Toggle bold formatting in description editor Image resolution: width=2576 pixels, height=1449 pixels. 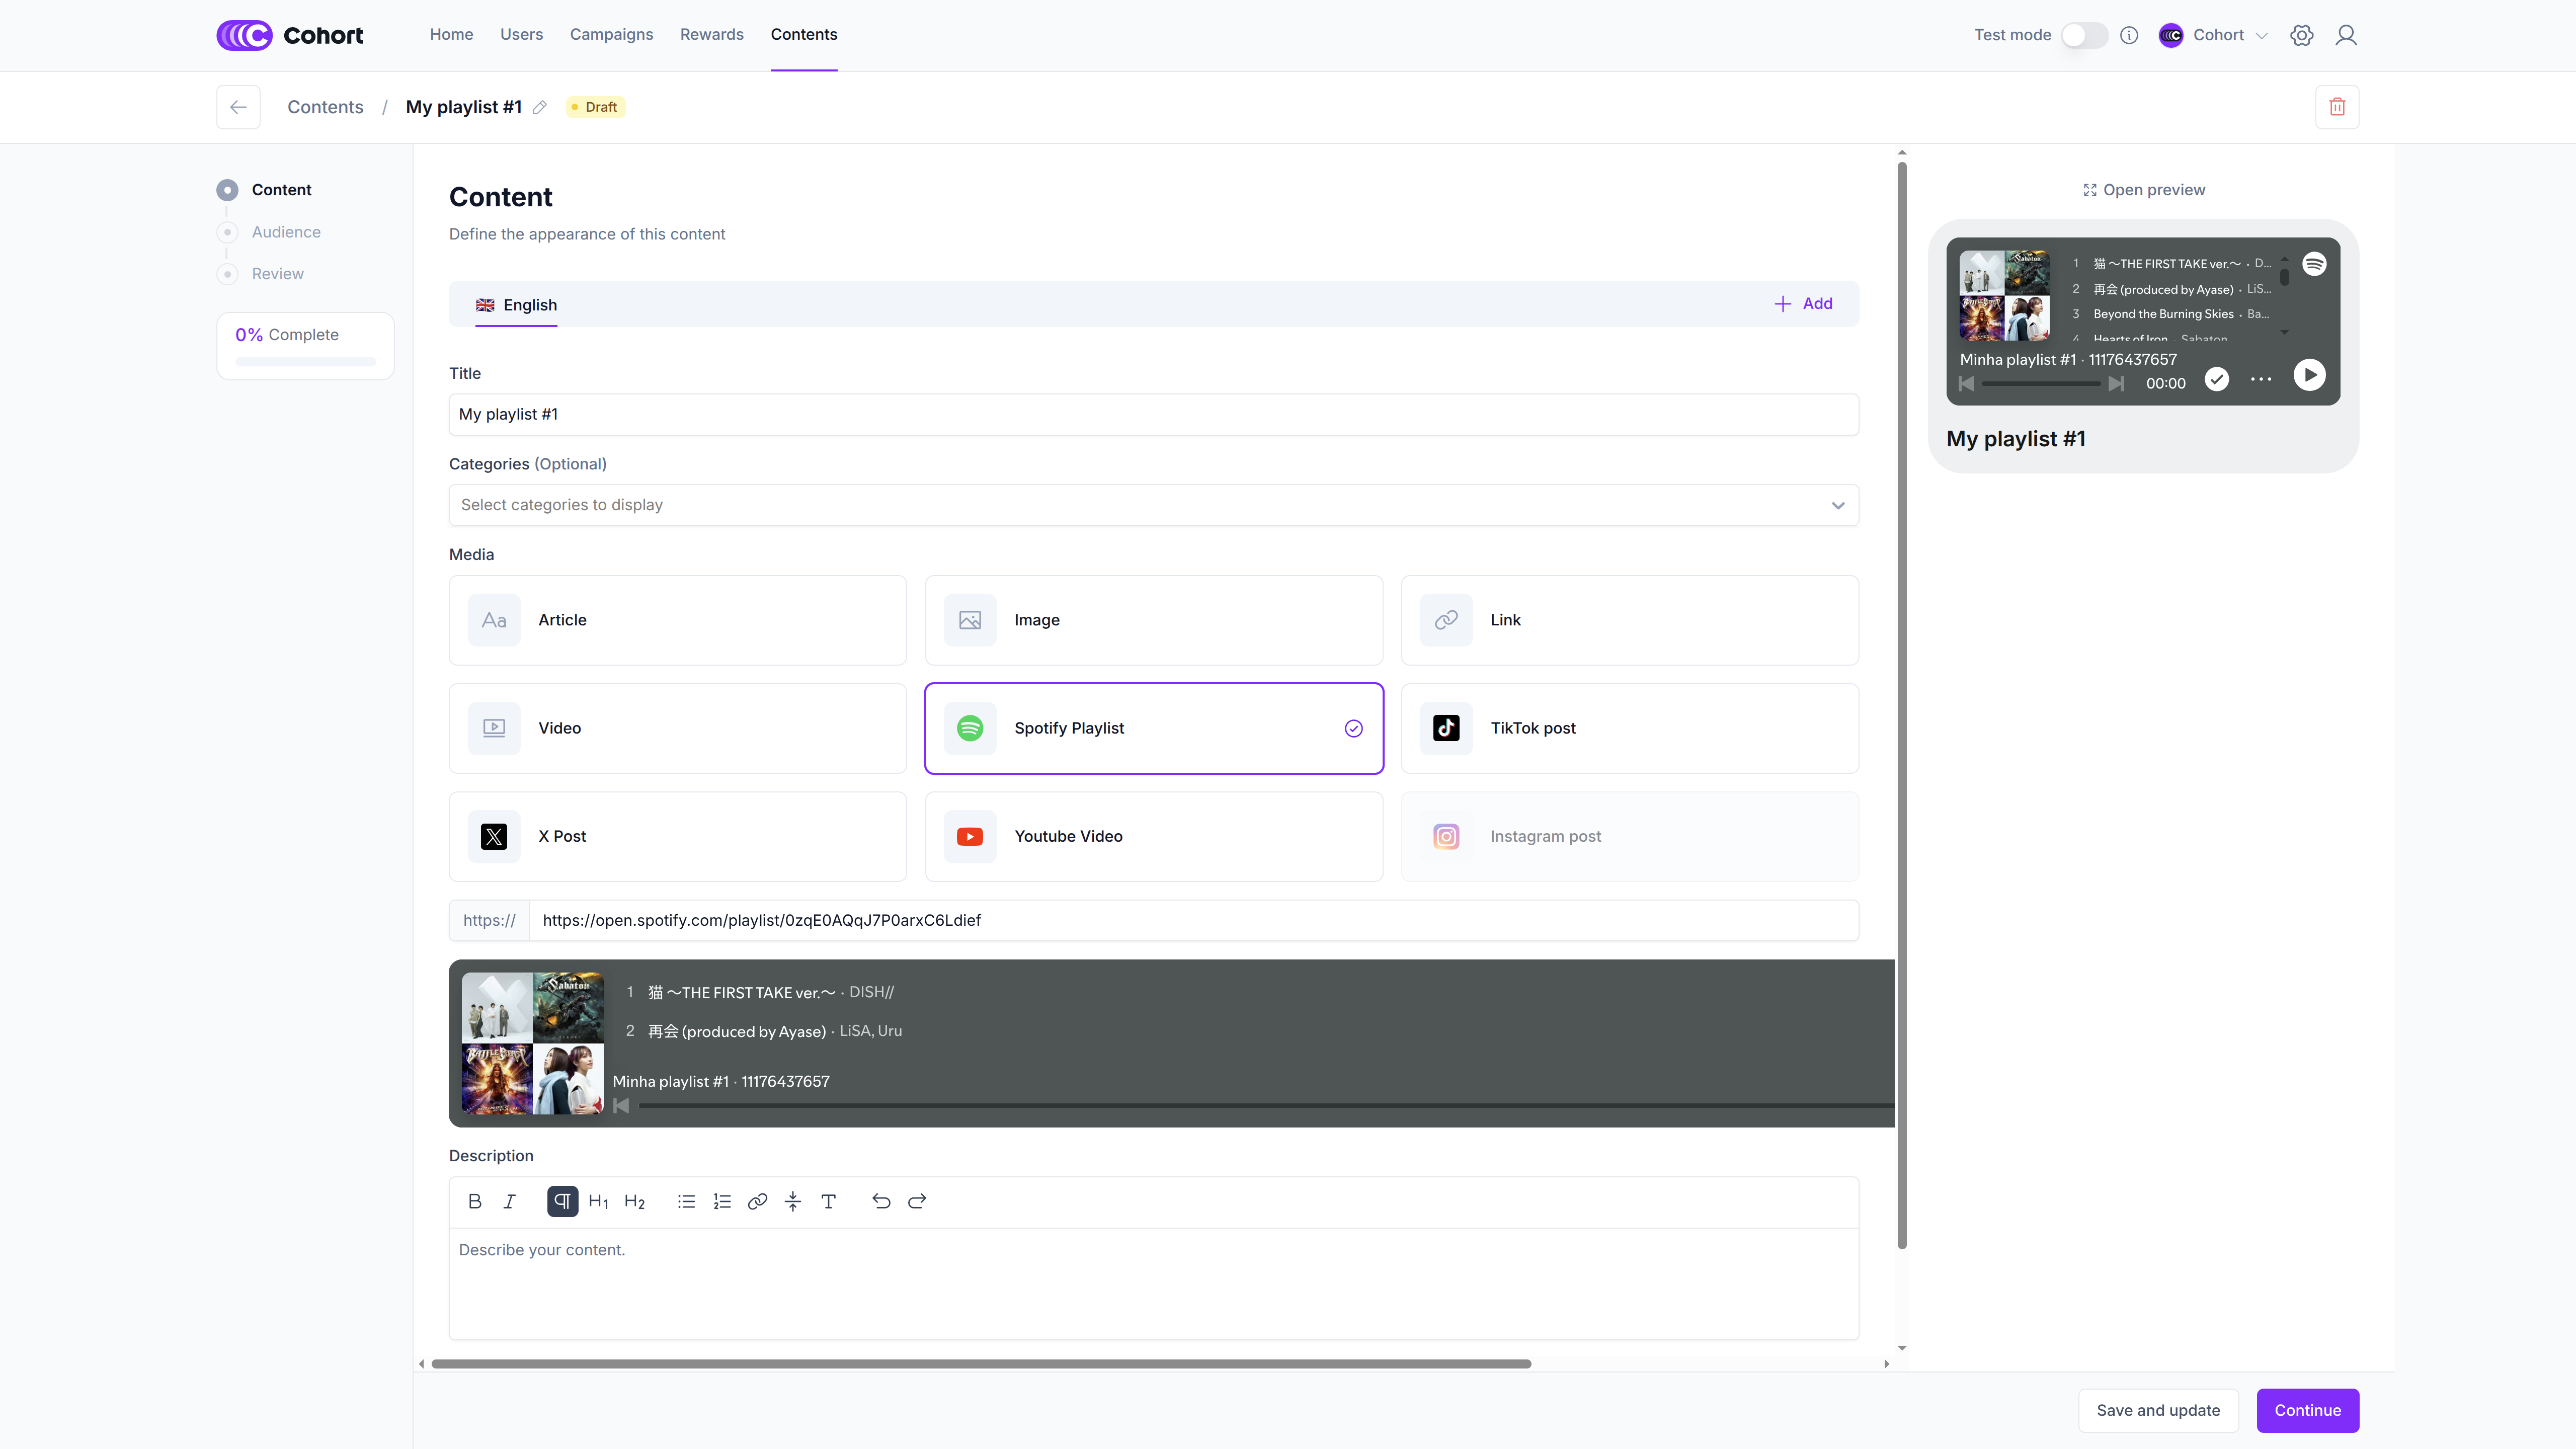pos(475,1201)
